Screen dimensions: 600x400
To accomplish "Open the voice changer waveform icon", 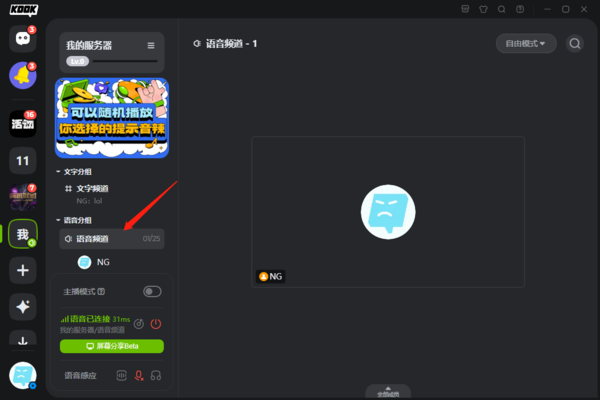I will pos(121,376).
